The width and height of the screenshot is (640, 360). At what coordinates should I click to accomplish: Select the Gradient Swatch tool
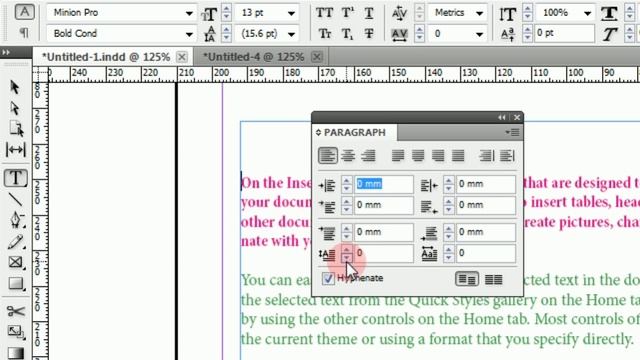click(x=16, y=353)
